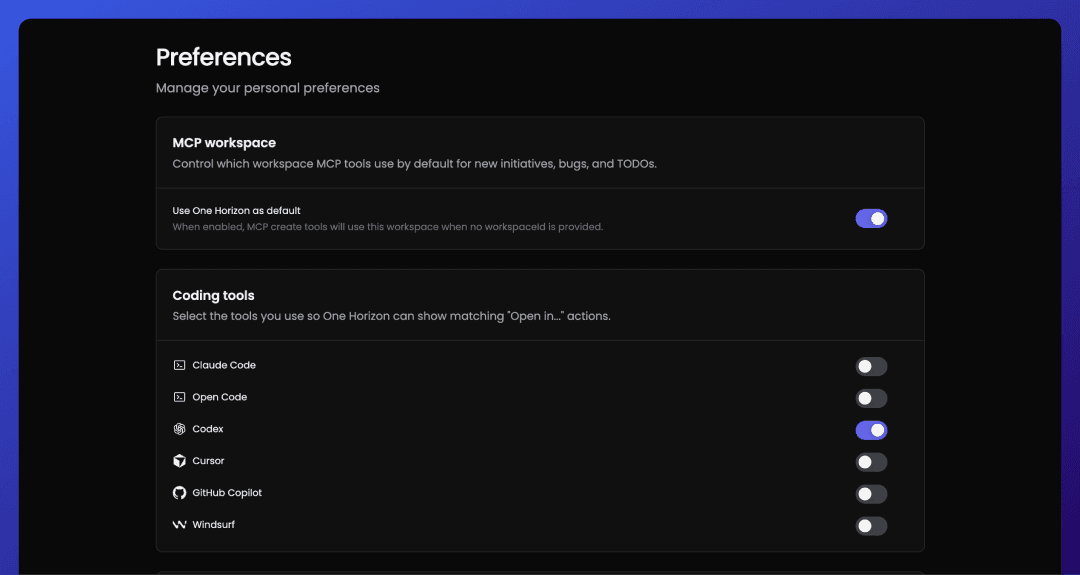
Task: Enable the Claude Code toggle
Action: click(871, 366)
